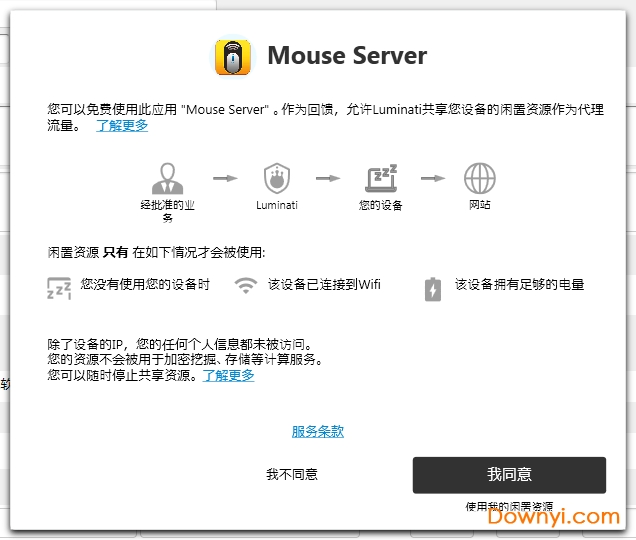The width and height of the screenshot is (636, 540).
Task: Accept by clicking 我同意
Action: [x=509, y=475]
